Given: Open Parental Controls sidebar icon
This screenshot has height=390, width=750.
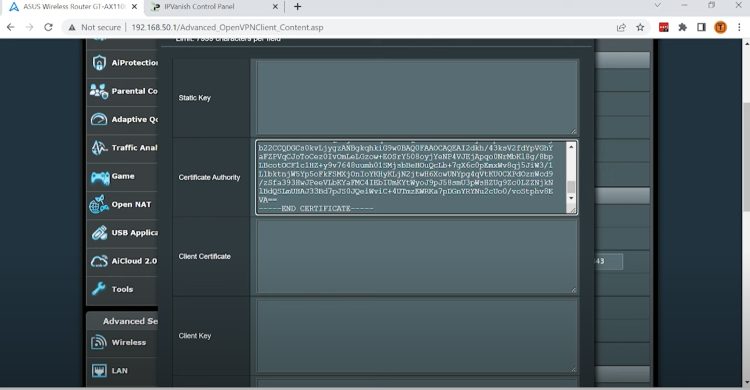Looking at the screenshot, I should coord(99,91).
